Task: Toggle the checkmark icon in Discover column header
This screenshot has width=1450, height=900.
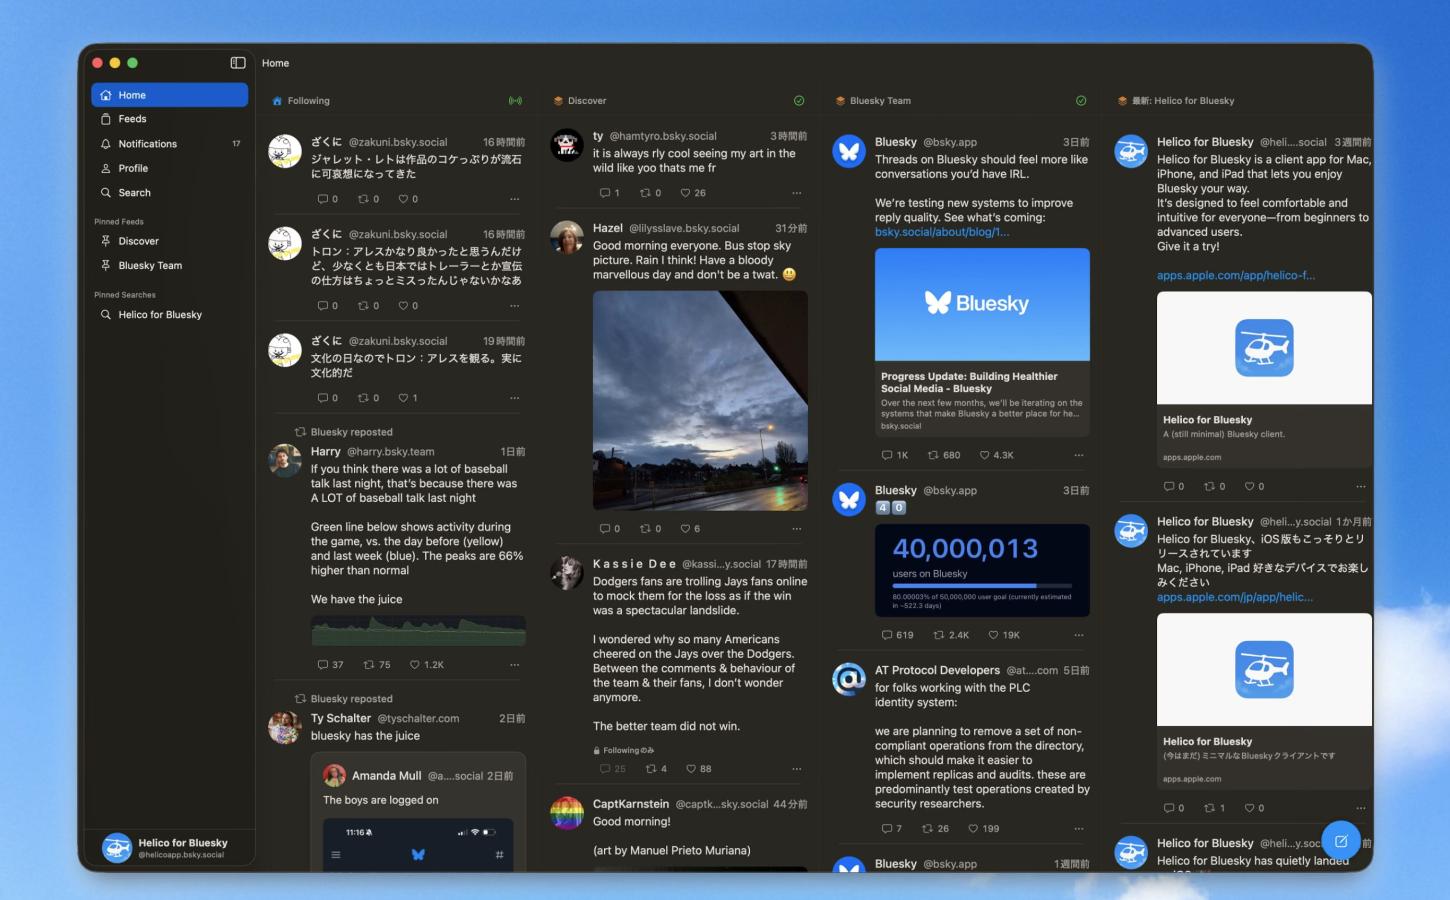Action: pos(799,101)
